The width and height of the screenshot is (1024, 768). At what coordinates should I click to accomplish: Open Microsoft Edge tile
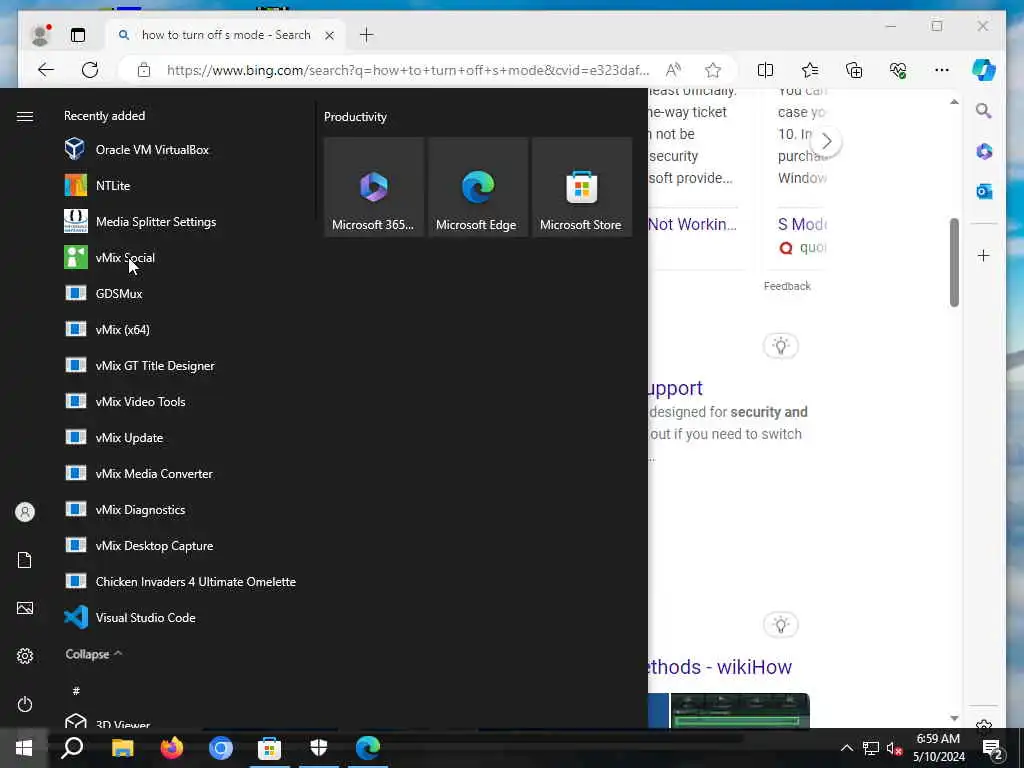(x=477, y=187)
